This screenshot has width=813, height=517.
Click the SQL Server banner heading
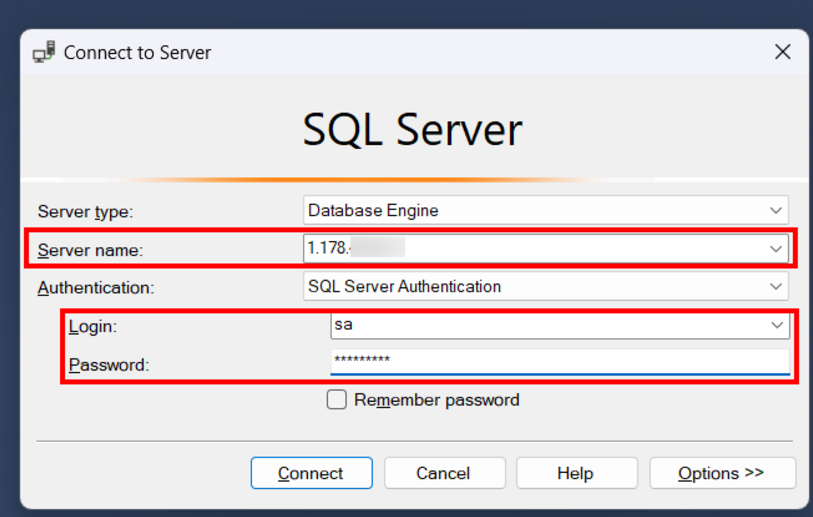coord(412,130)
